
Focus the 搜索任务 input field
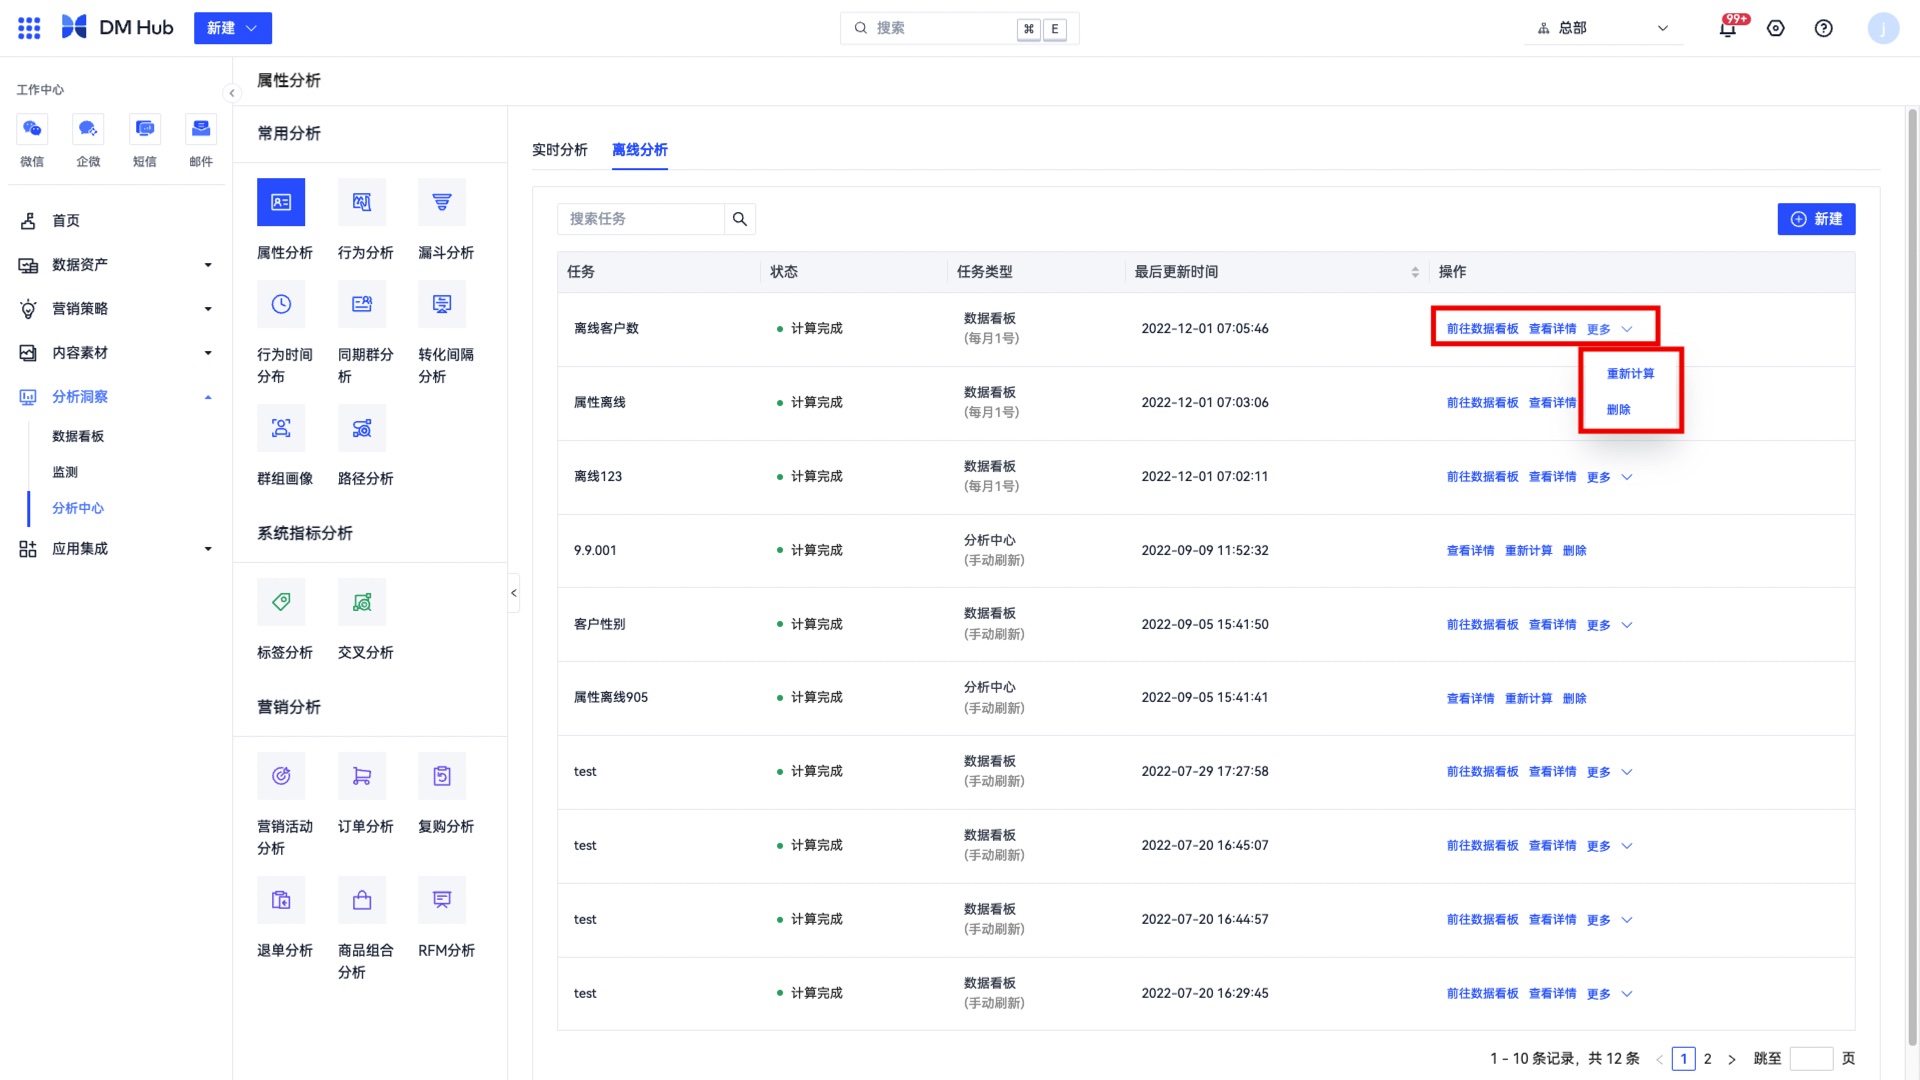tap(640, 219)
